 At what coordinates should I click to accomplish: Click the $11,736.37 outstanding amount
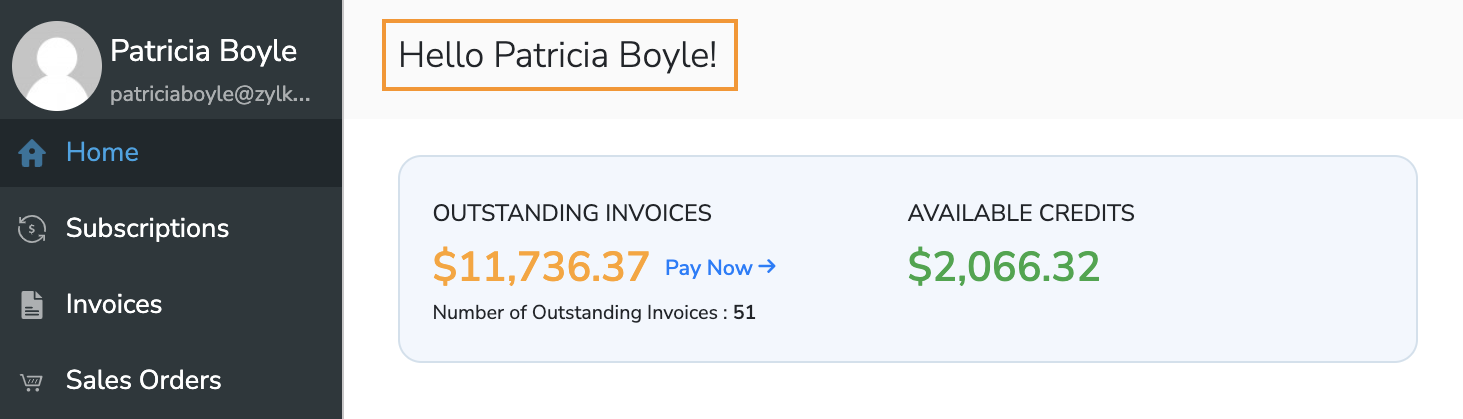coord(541,267)
